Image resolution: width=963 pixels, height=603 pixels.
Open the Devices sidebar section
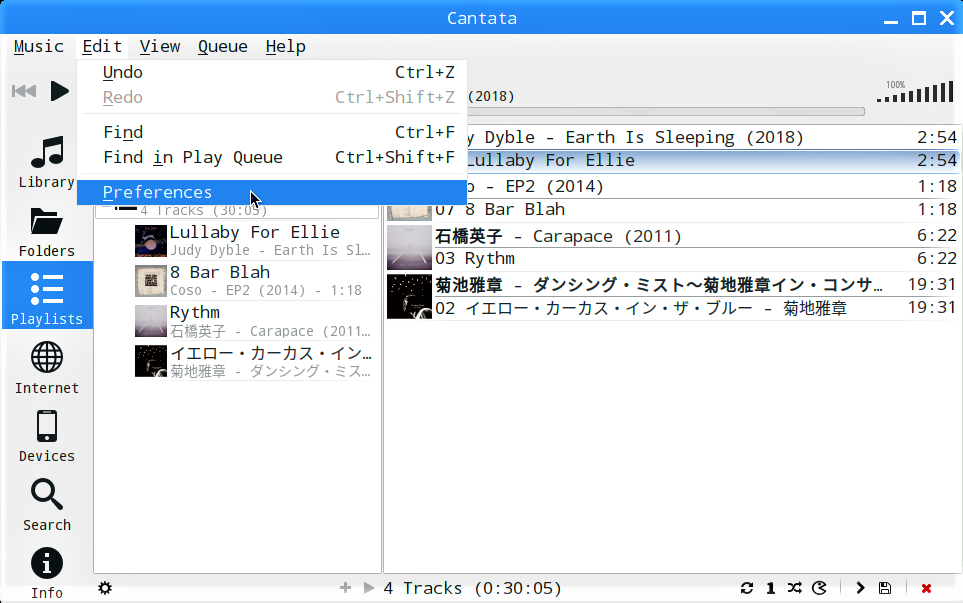47,437
